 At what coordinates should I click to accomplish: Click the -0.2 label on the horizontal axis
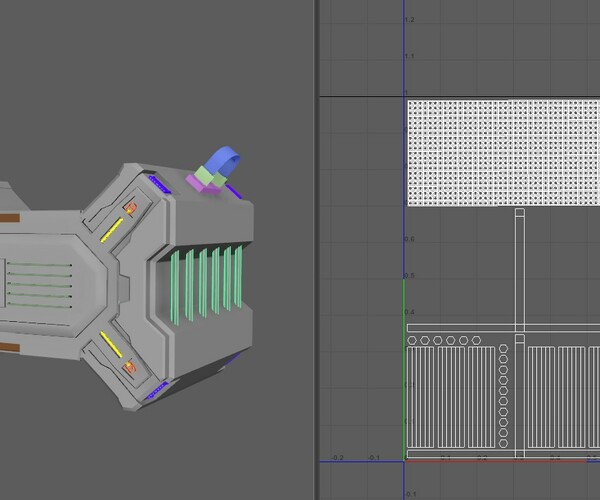(x=337, y=458)
